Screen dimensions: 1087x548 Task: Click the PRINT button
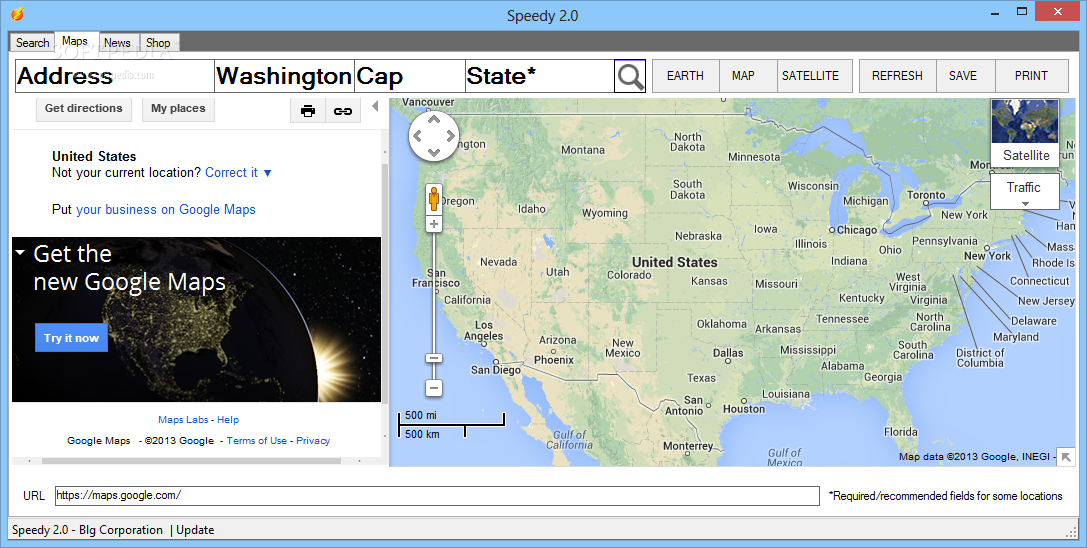[x=1031, y=76]
